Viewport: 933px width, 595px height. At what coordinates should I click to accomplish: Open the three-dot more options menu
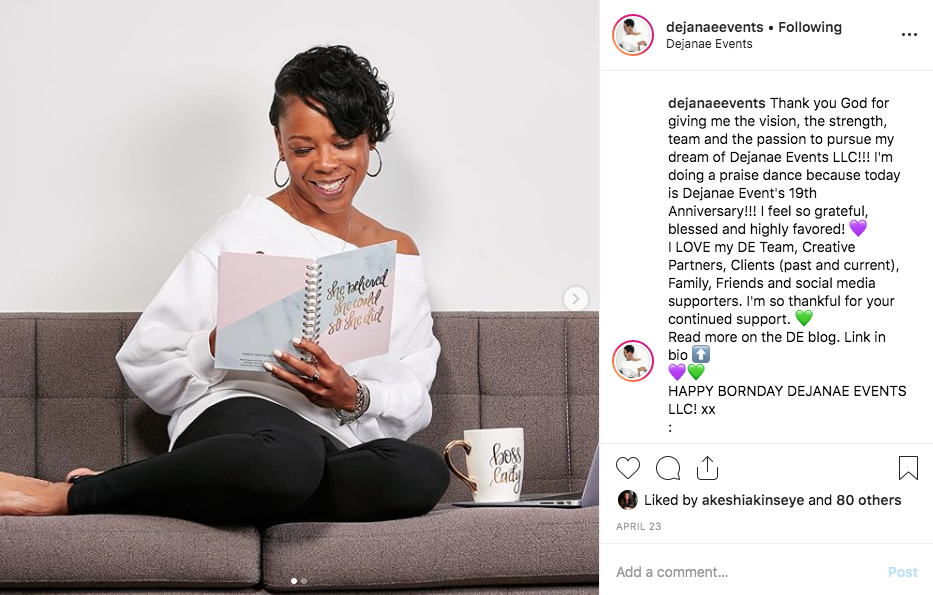[x=909, y=35]
